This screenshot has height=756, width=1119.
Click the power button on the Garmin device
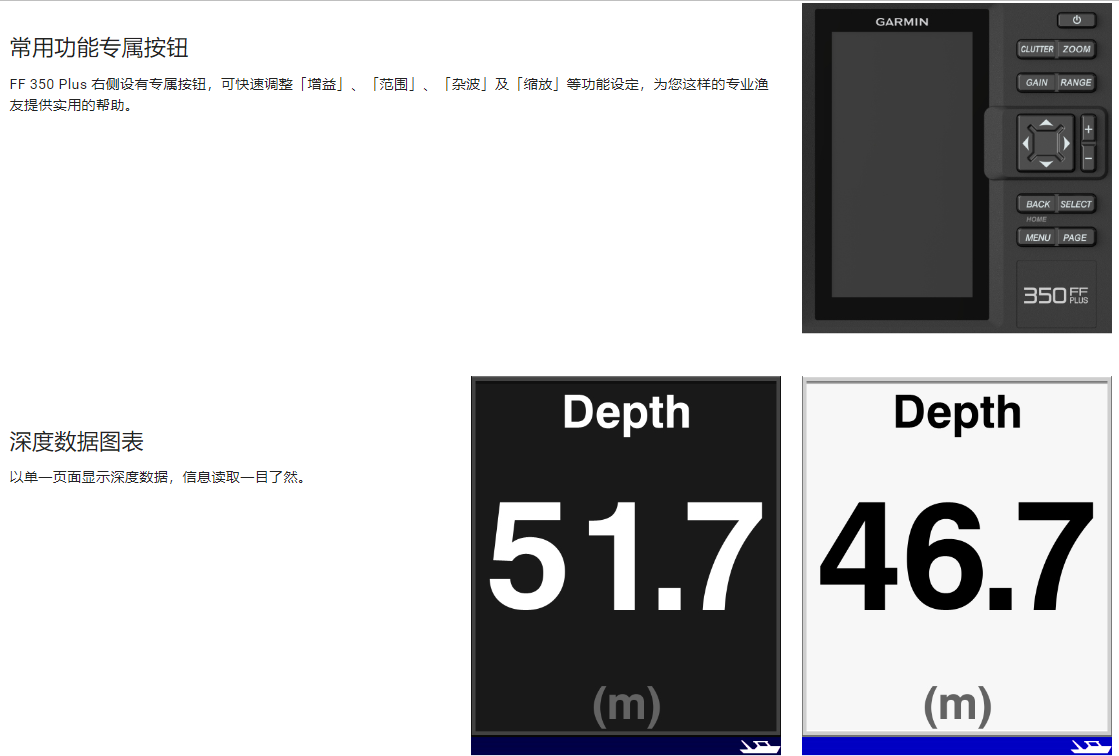point(1076,20)
